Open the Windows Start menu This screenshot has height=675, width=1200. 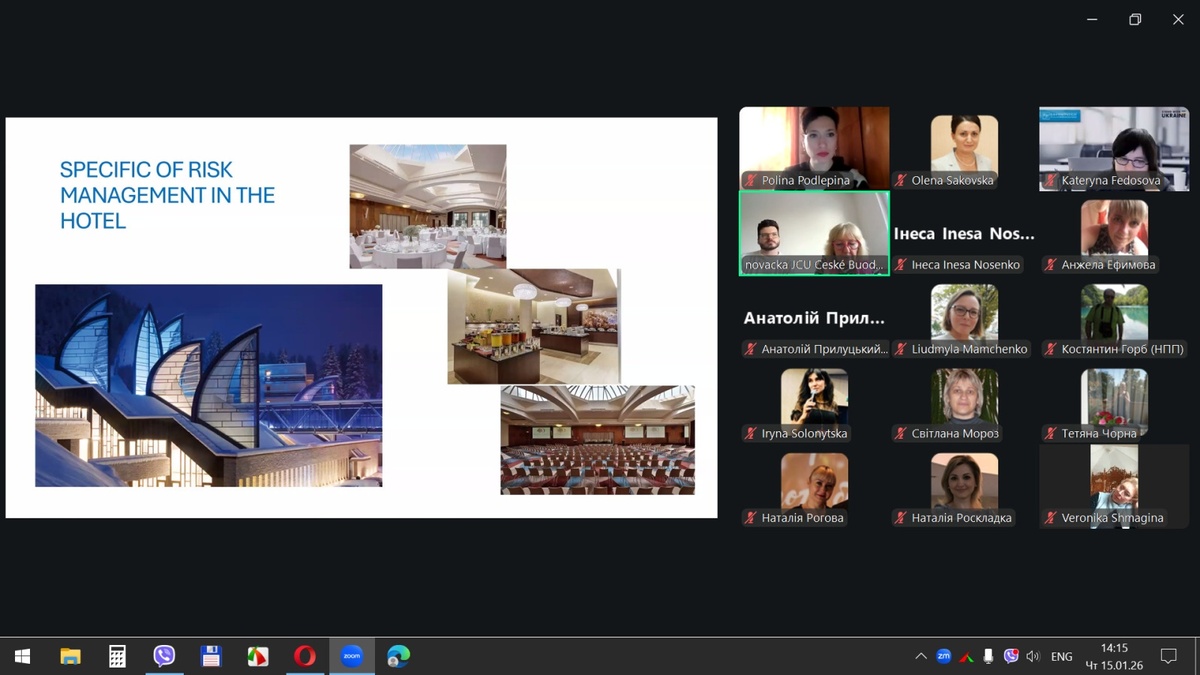22,656
